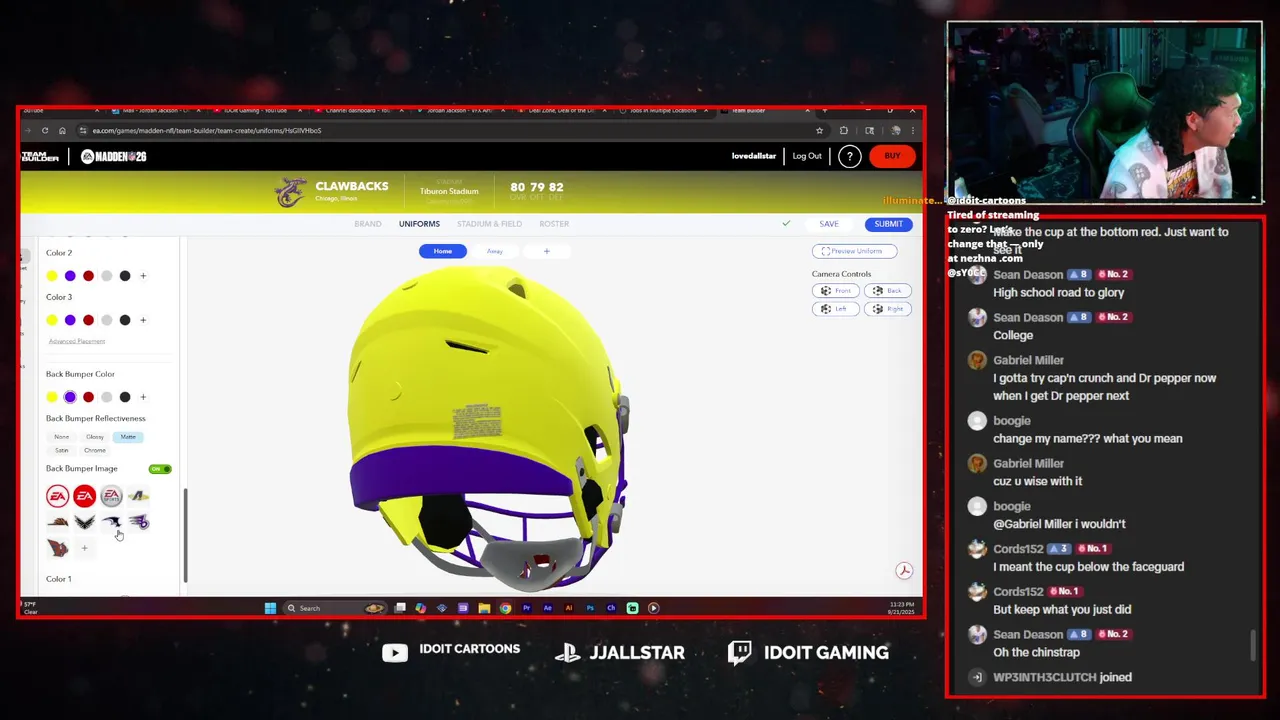Click the left panel vertical scrollbar
Image resolution: width=1280 pixels, height=720 pixels.
185,535
